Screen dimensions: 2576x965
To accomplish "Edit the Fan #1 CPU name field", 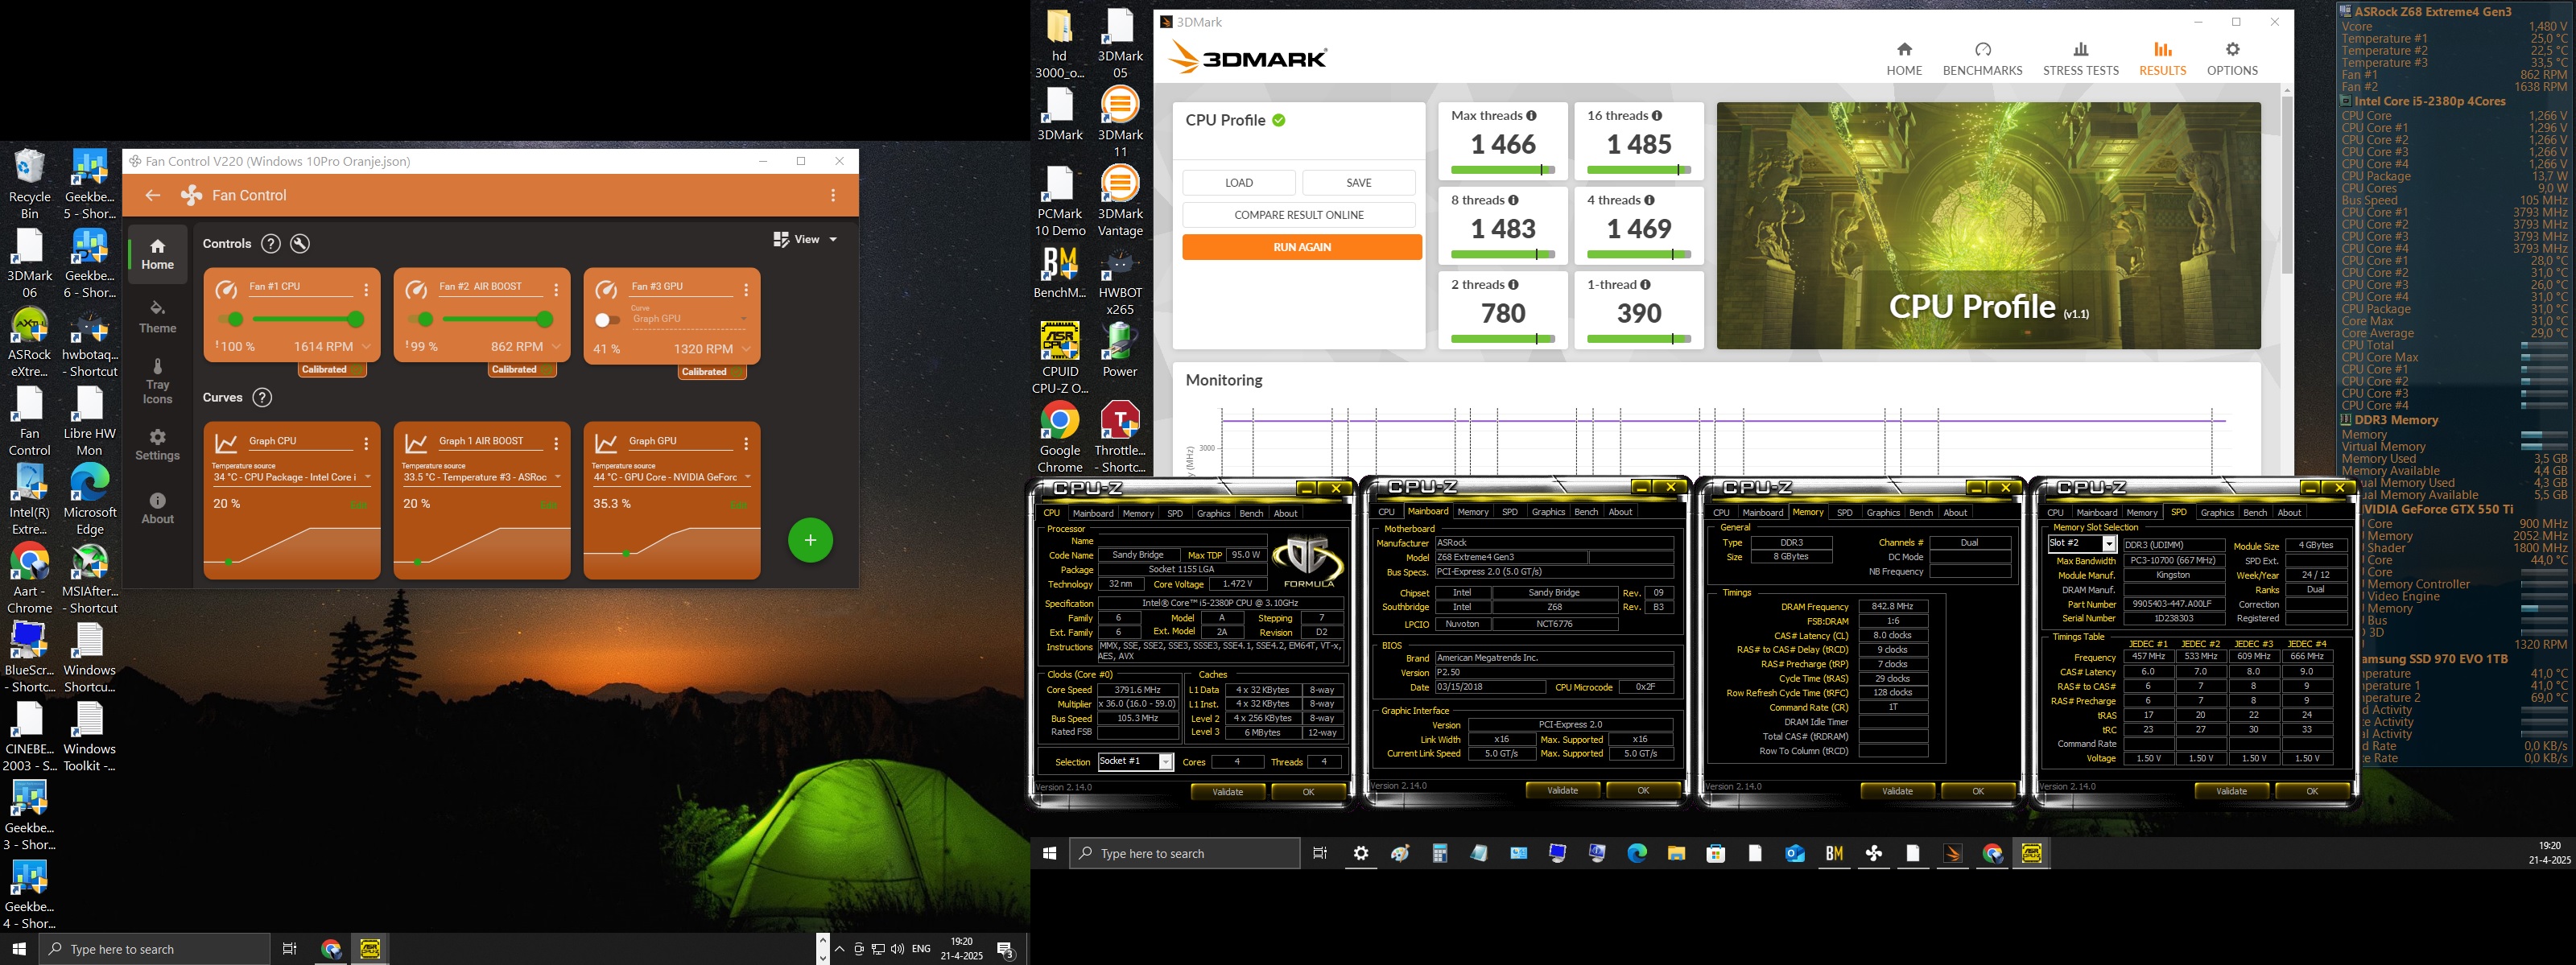I will tap(300, 287).
